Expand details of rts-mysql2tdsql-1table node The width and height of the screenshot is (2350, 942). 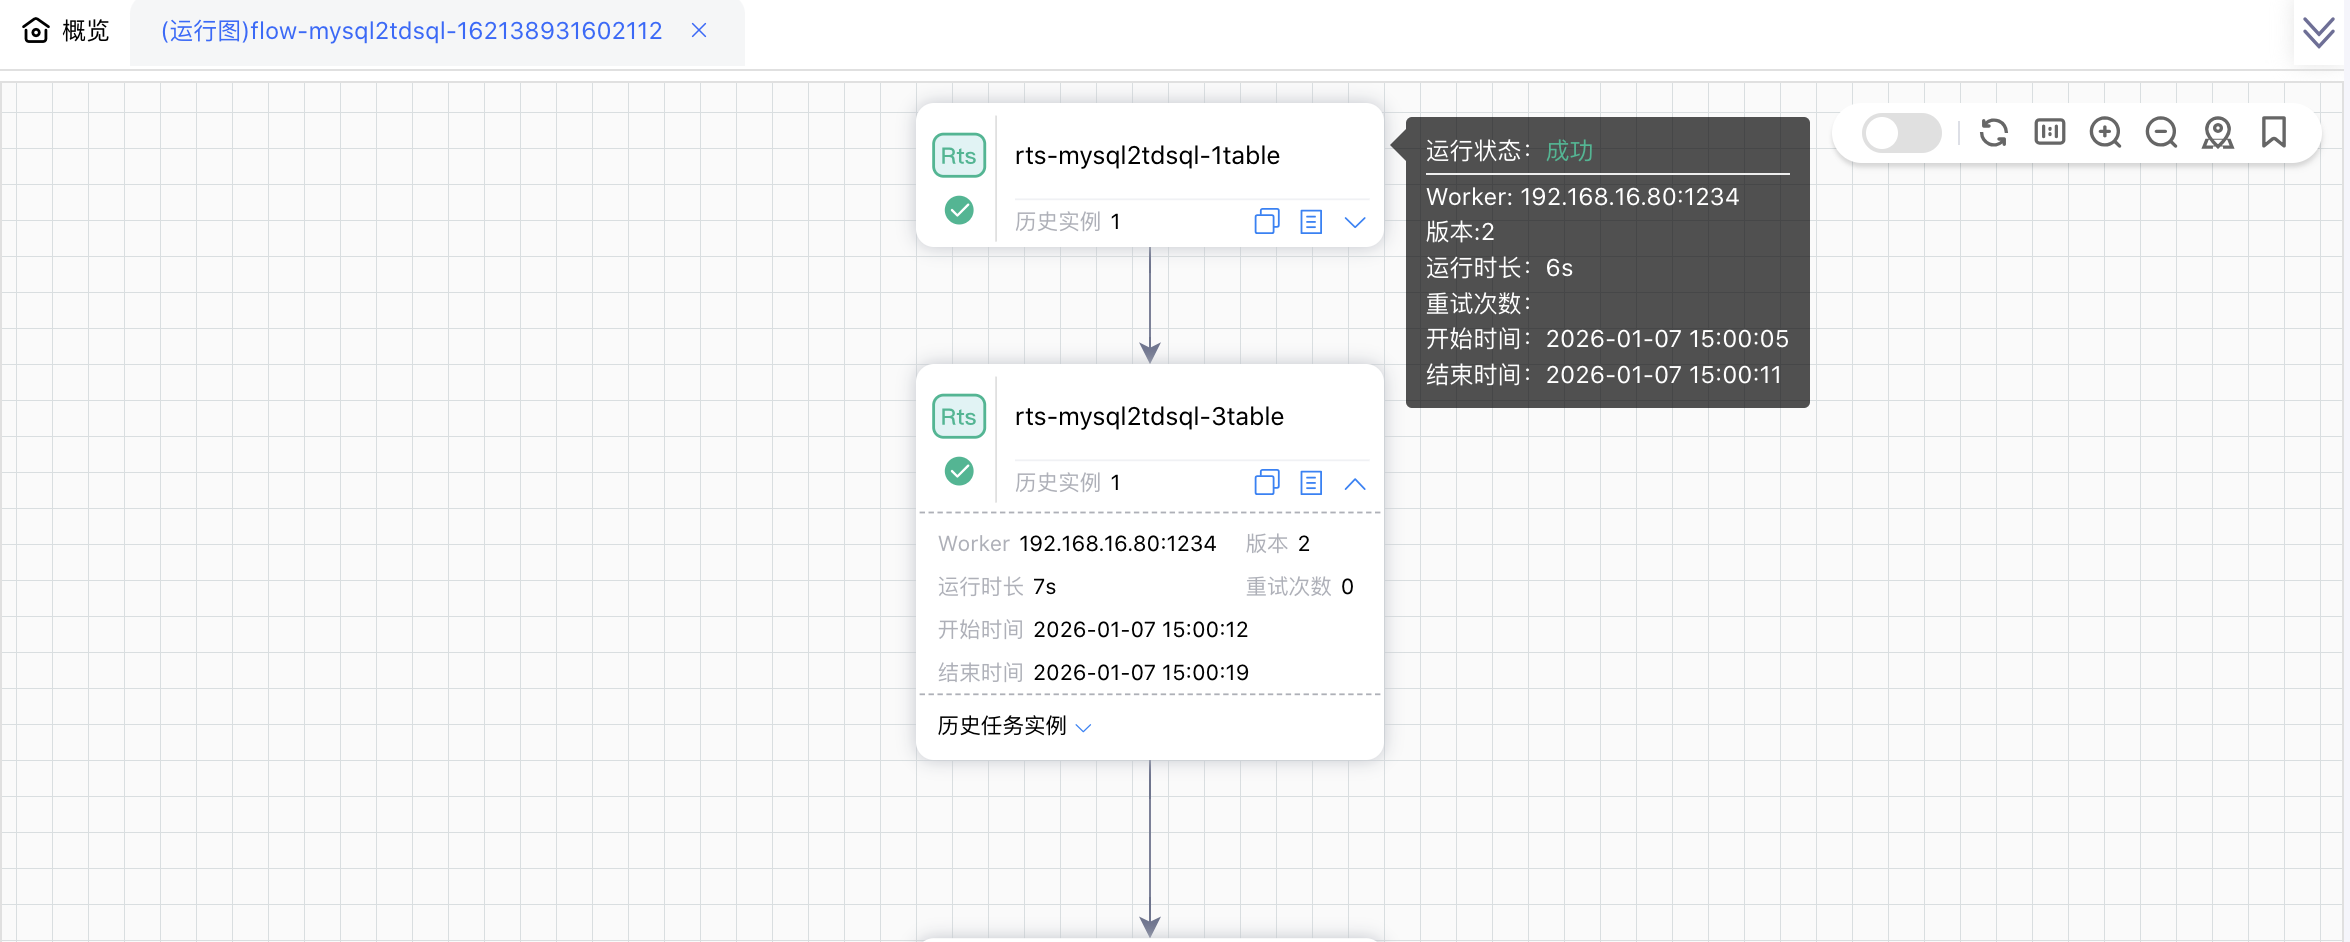(x=1355, y=222)
